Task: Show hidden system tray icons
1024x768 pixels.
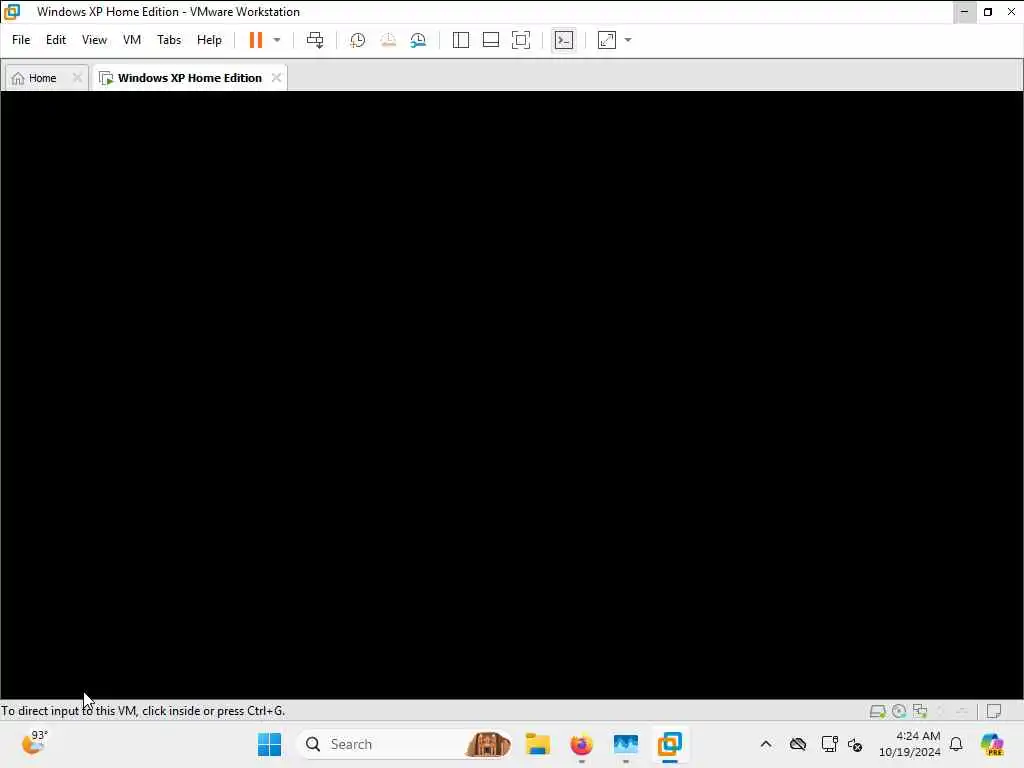Action: 766,744
